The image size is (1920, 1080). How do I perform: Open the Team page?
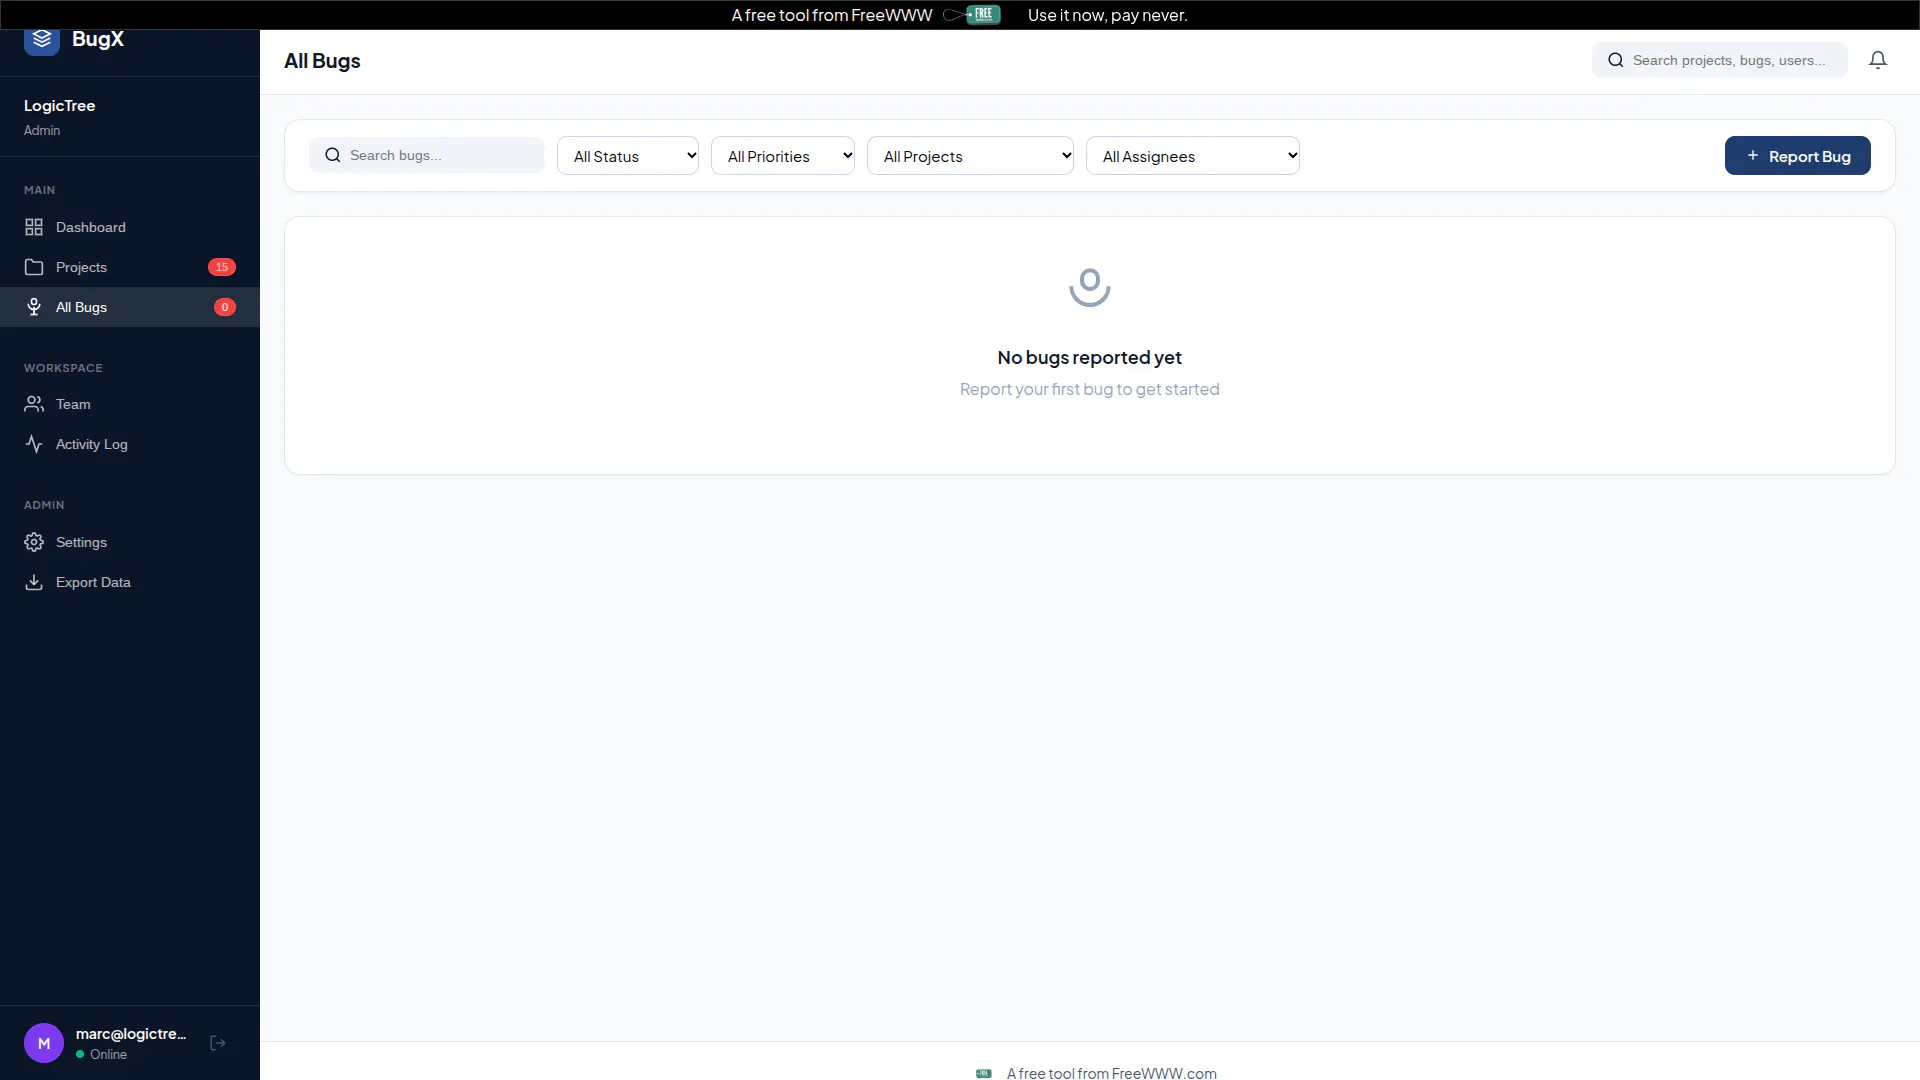point(130,404)
